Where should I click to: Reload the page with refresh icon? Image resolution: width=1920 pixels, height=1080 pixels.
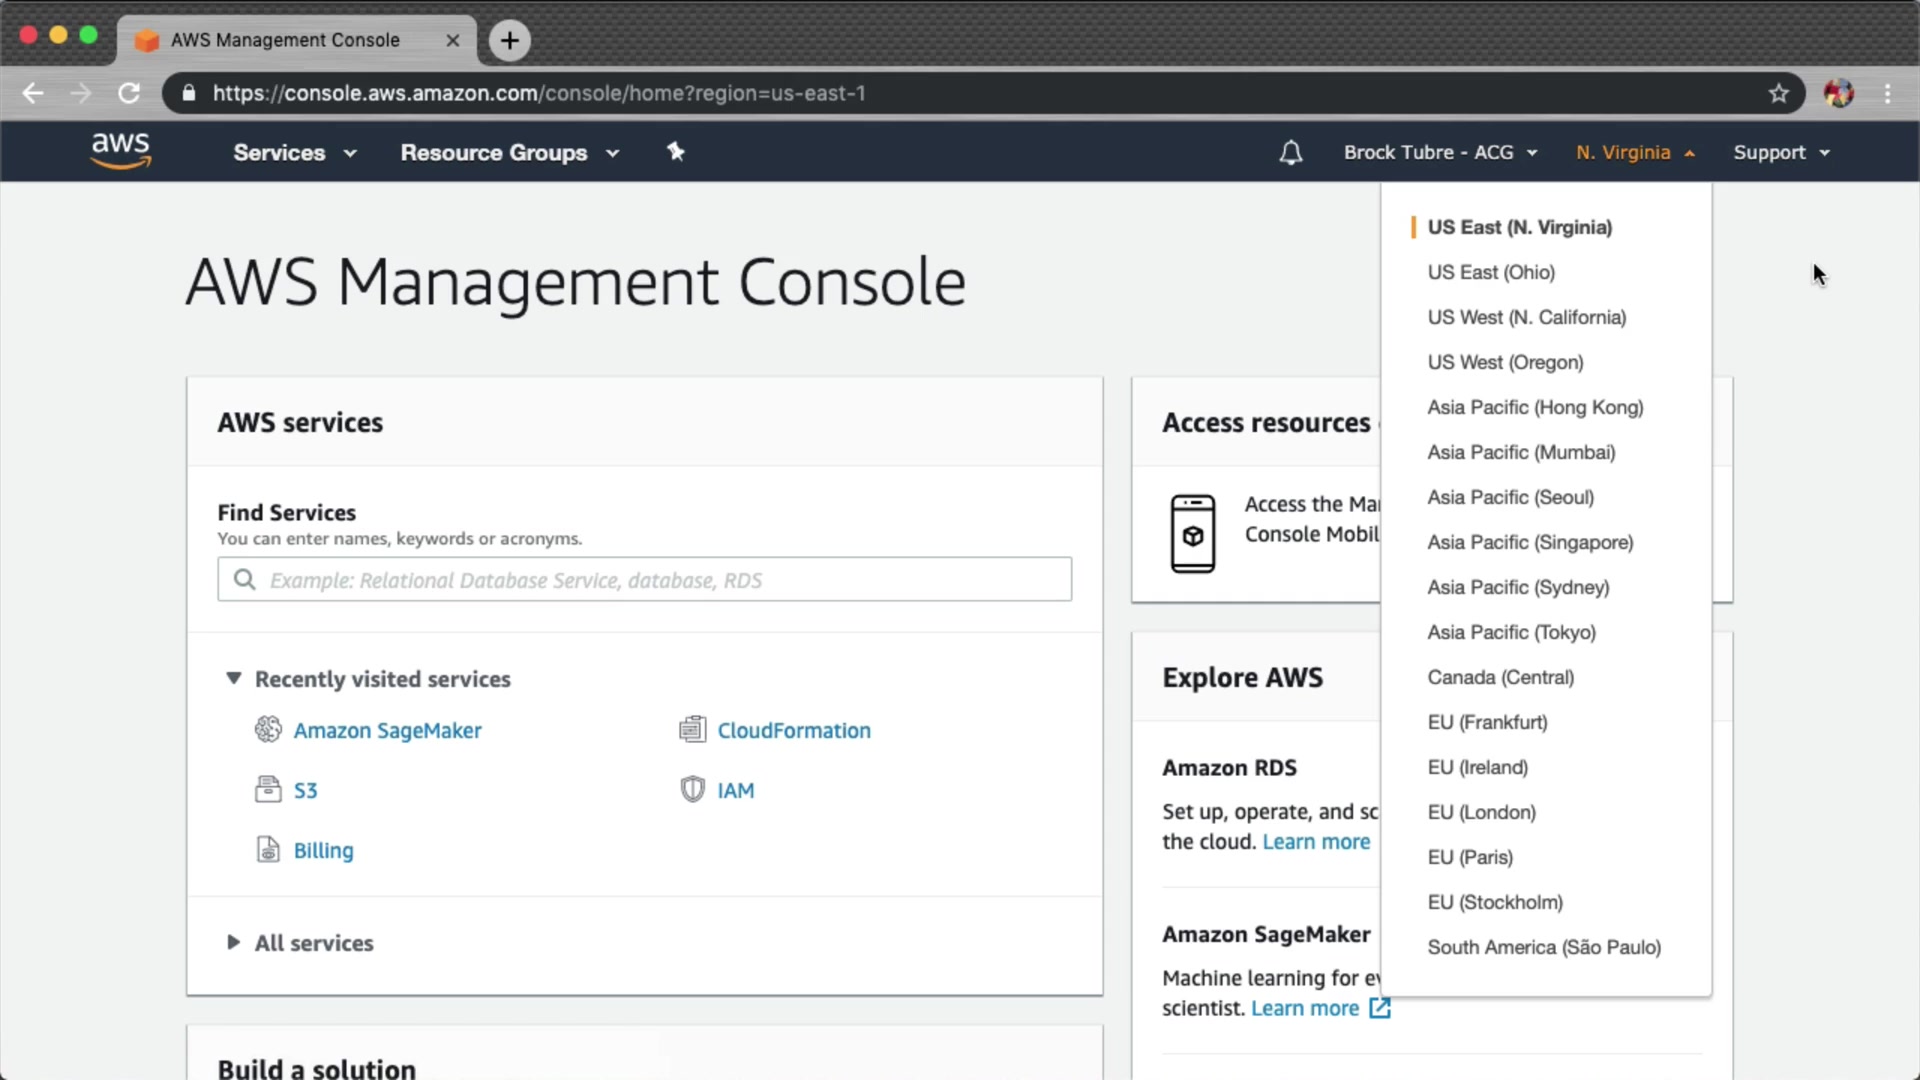tap(129, 93)
